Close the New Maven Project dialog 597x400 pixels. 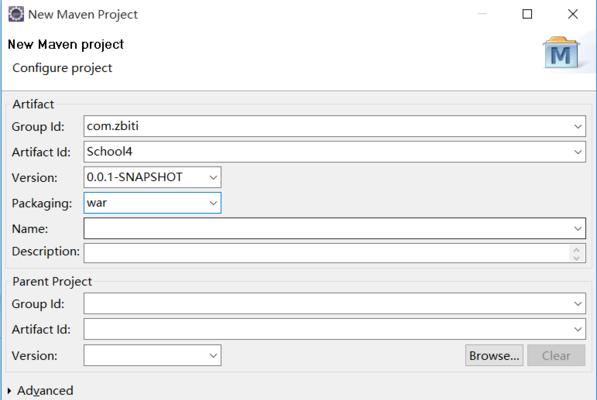pos(573,14)
